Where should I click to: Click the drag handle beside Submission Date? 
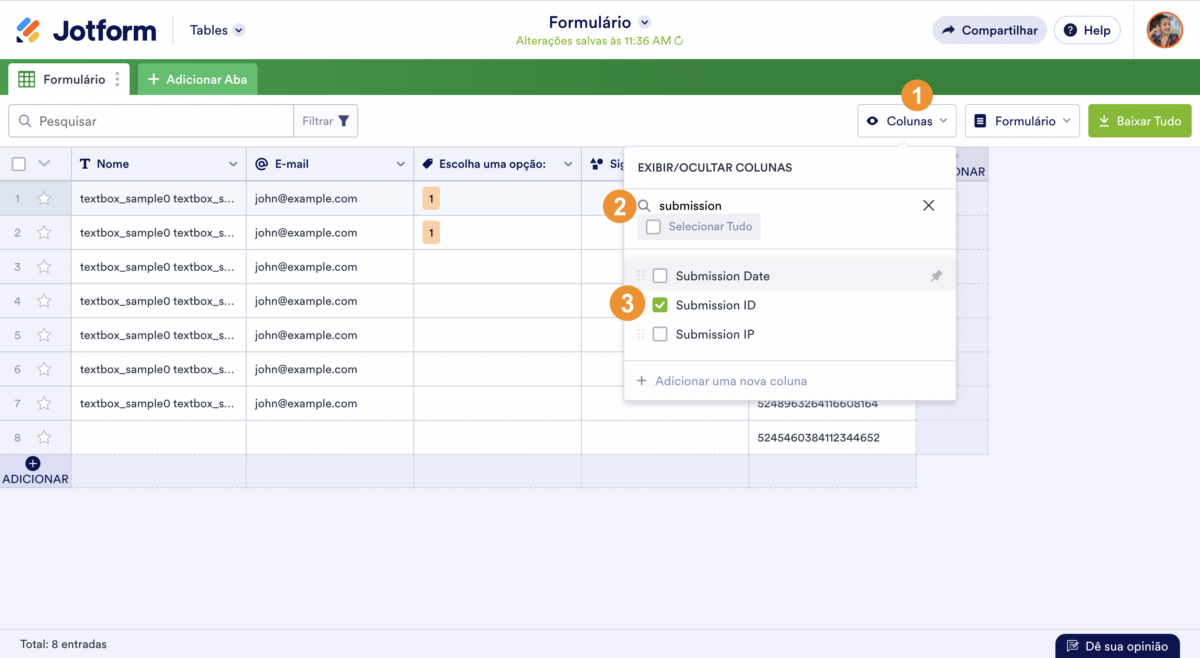[641, 276]
